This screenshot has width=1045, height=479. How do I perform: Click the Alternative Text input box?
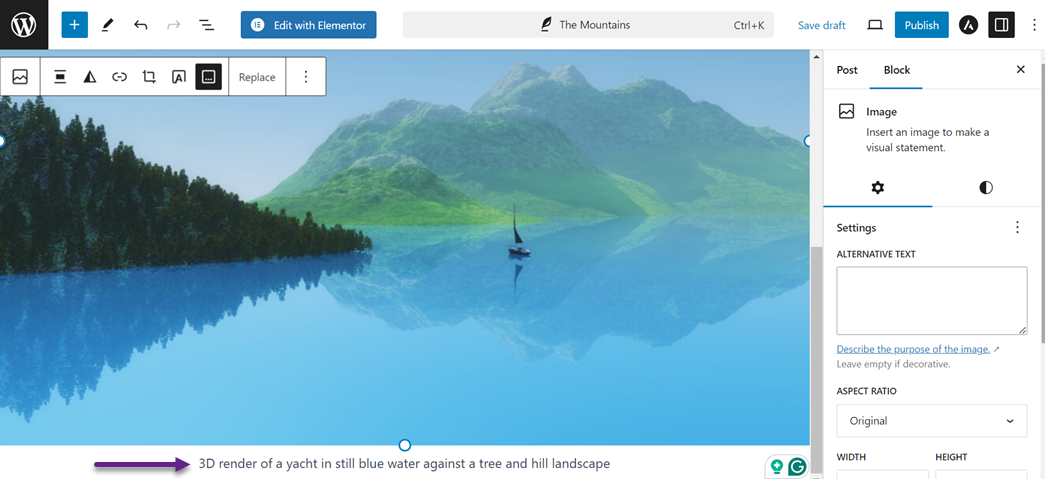point(932,300)
